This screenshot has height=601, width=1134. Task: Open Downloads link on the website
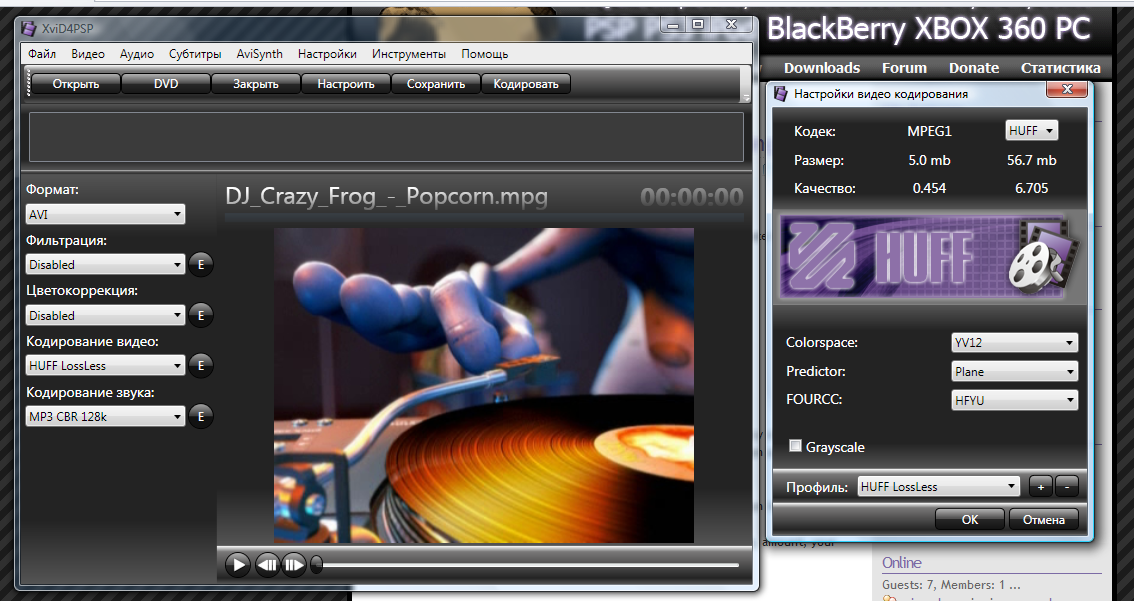pyautogui.click(x=822, y=68)
